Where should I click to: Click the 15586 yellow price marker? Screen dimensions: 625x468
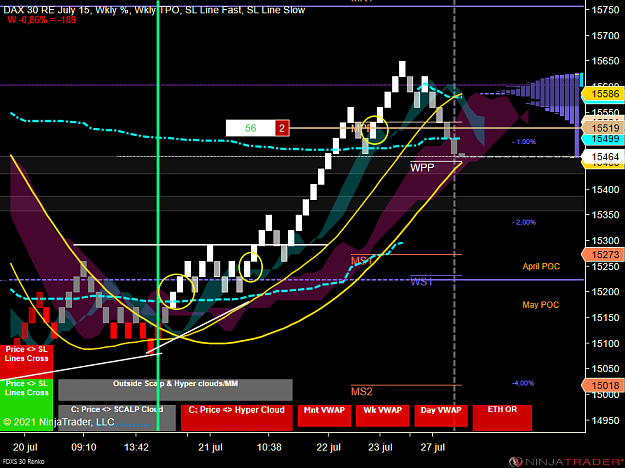[603, 94]
